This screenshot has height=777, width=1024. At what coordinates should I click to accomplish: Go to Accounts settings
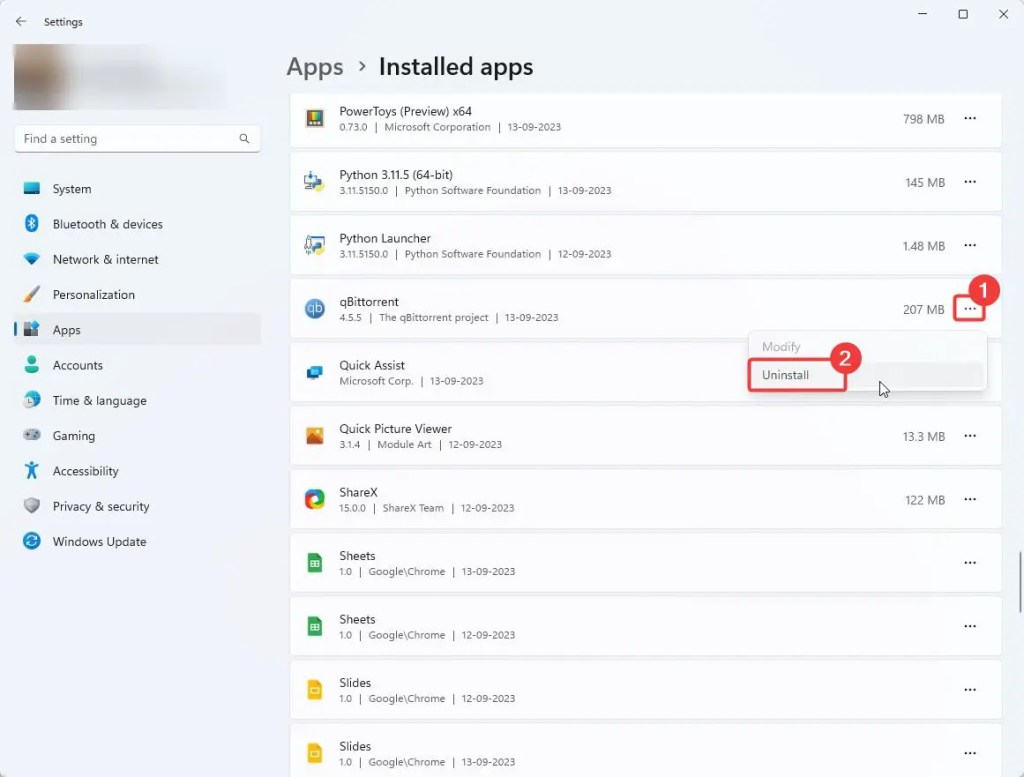[x=137, y=365]
